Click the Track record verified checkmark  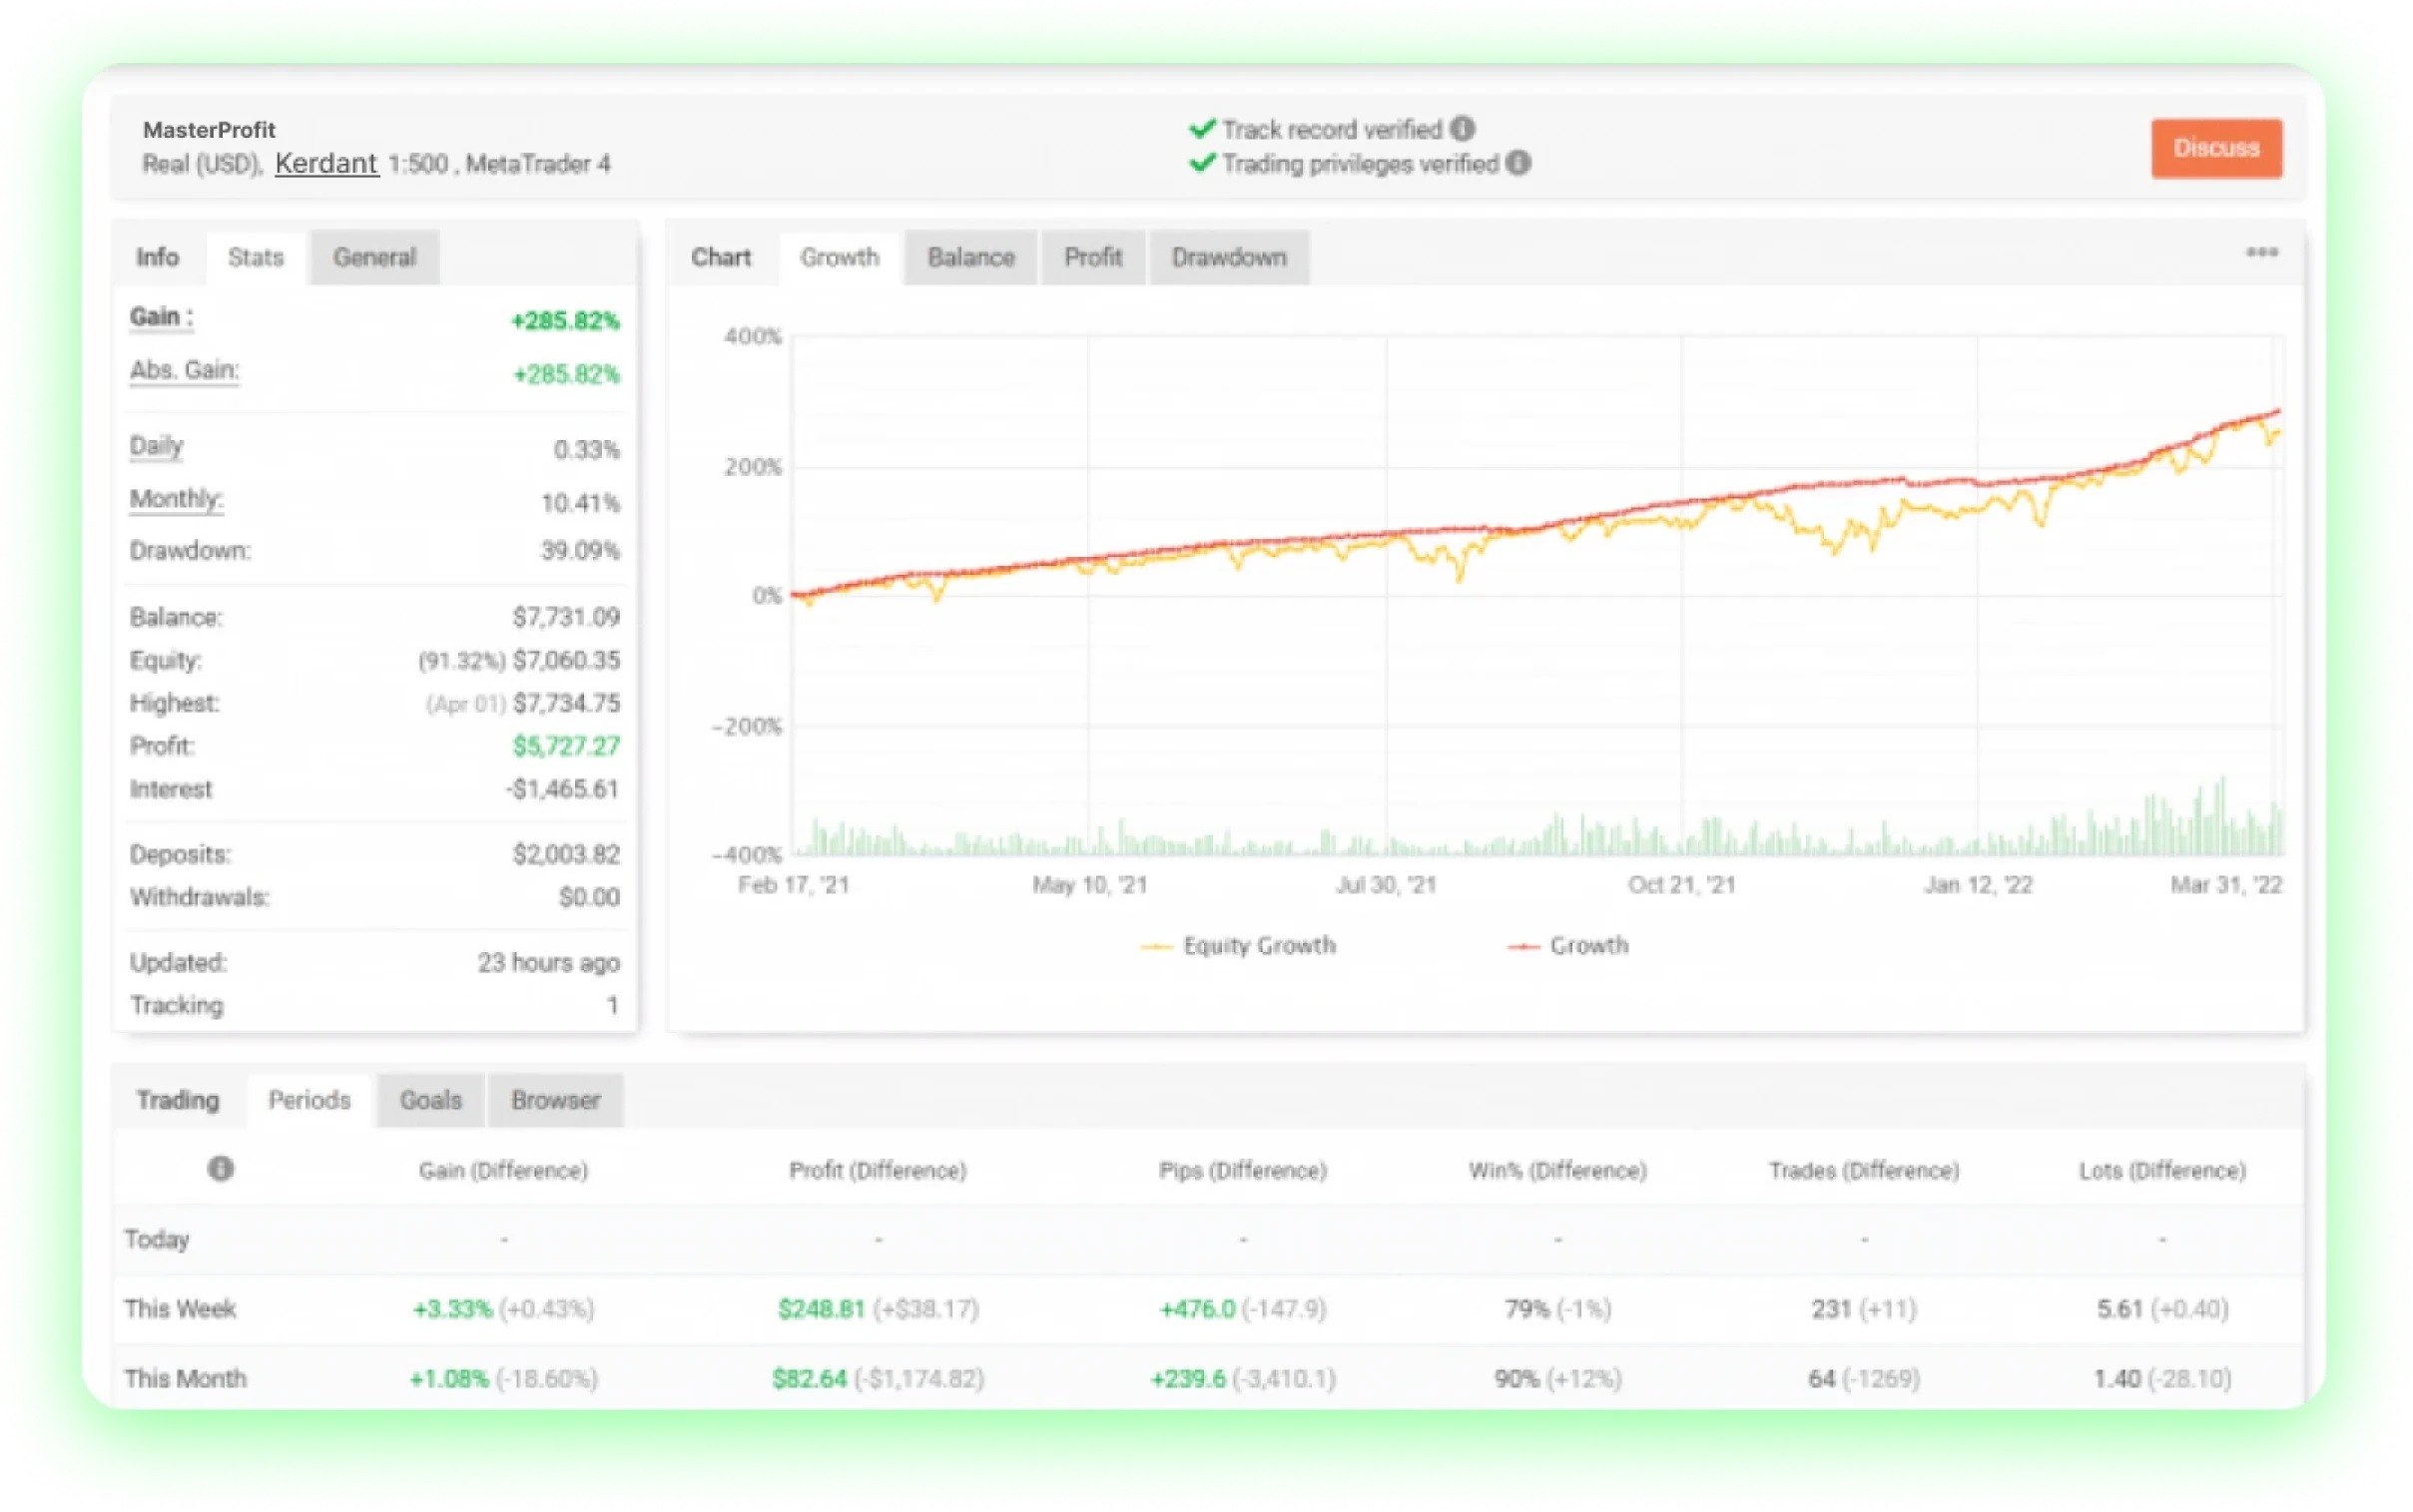coord(1202,129)
